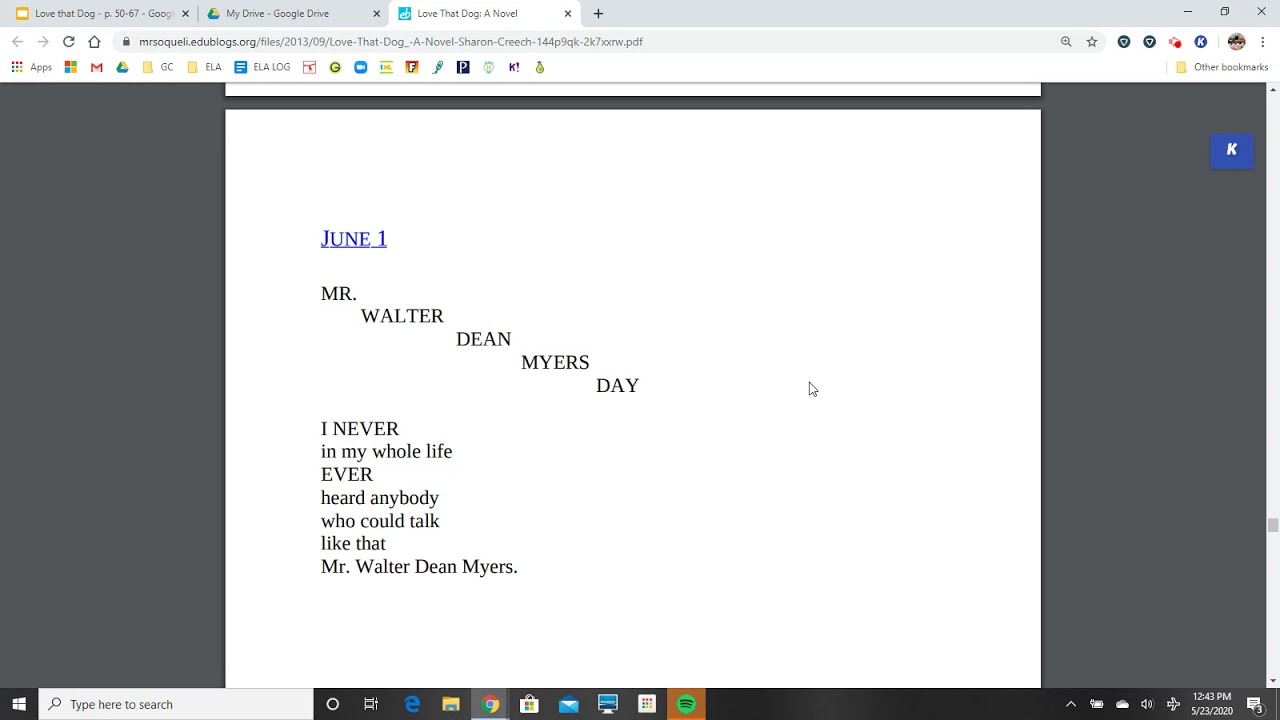Click the floating Kami K button
The height and width of the screenshot is (720, 1280).
point(1231,150)
